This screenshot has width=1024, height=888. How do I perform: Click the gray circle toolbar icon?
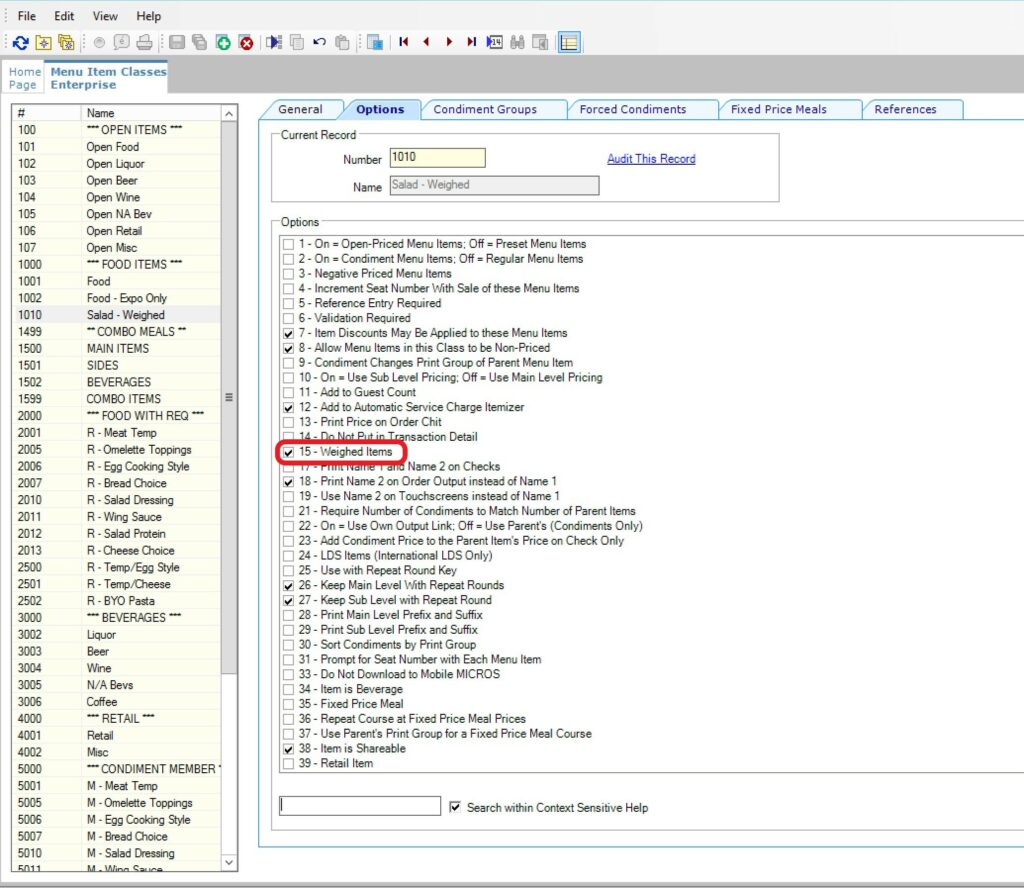pyautogui.click(x=99, y=43)
